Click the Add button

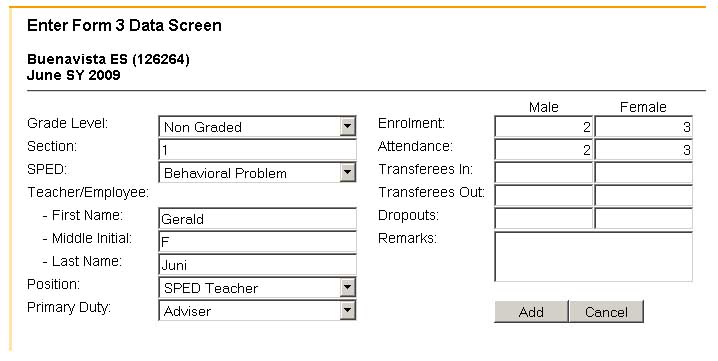click(x=531, y=312)
